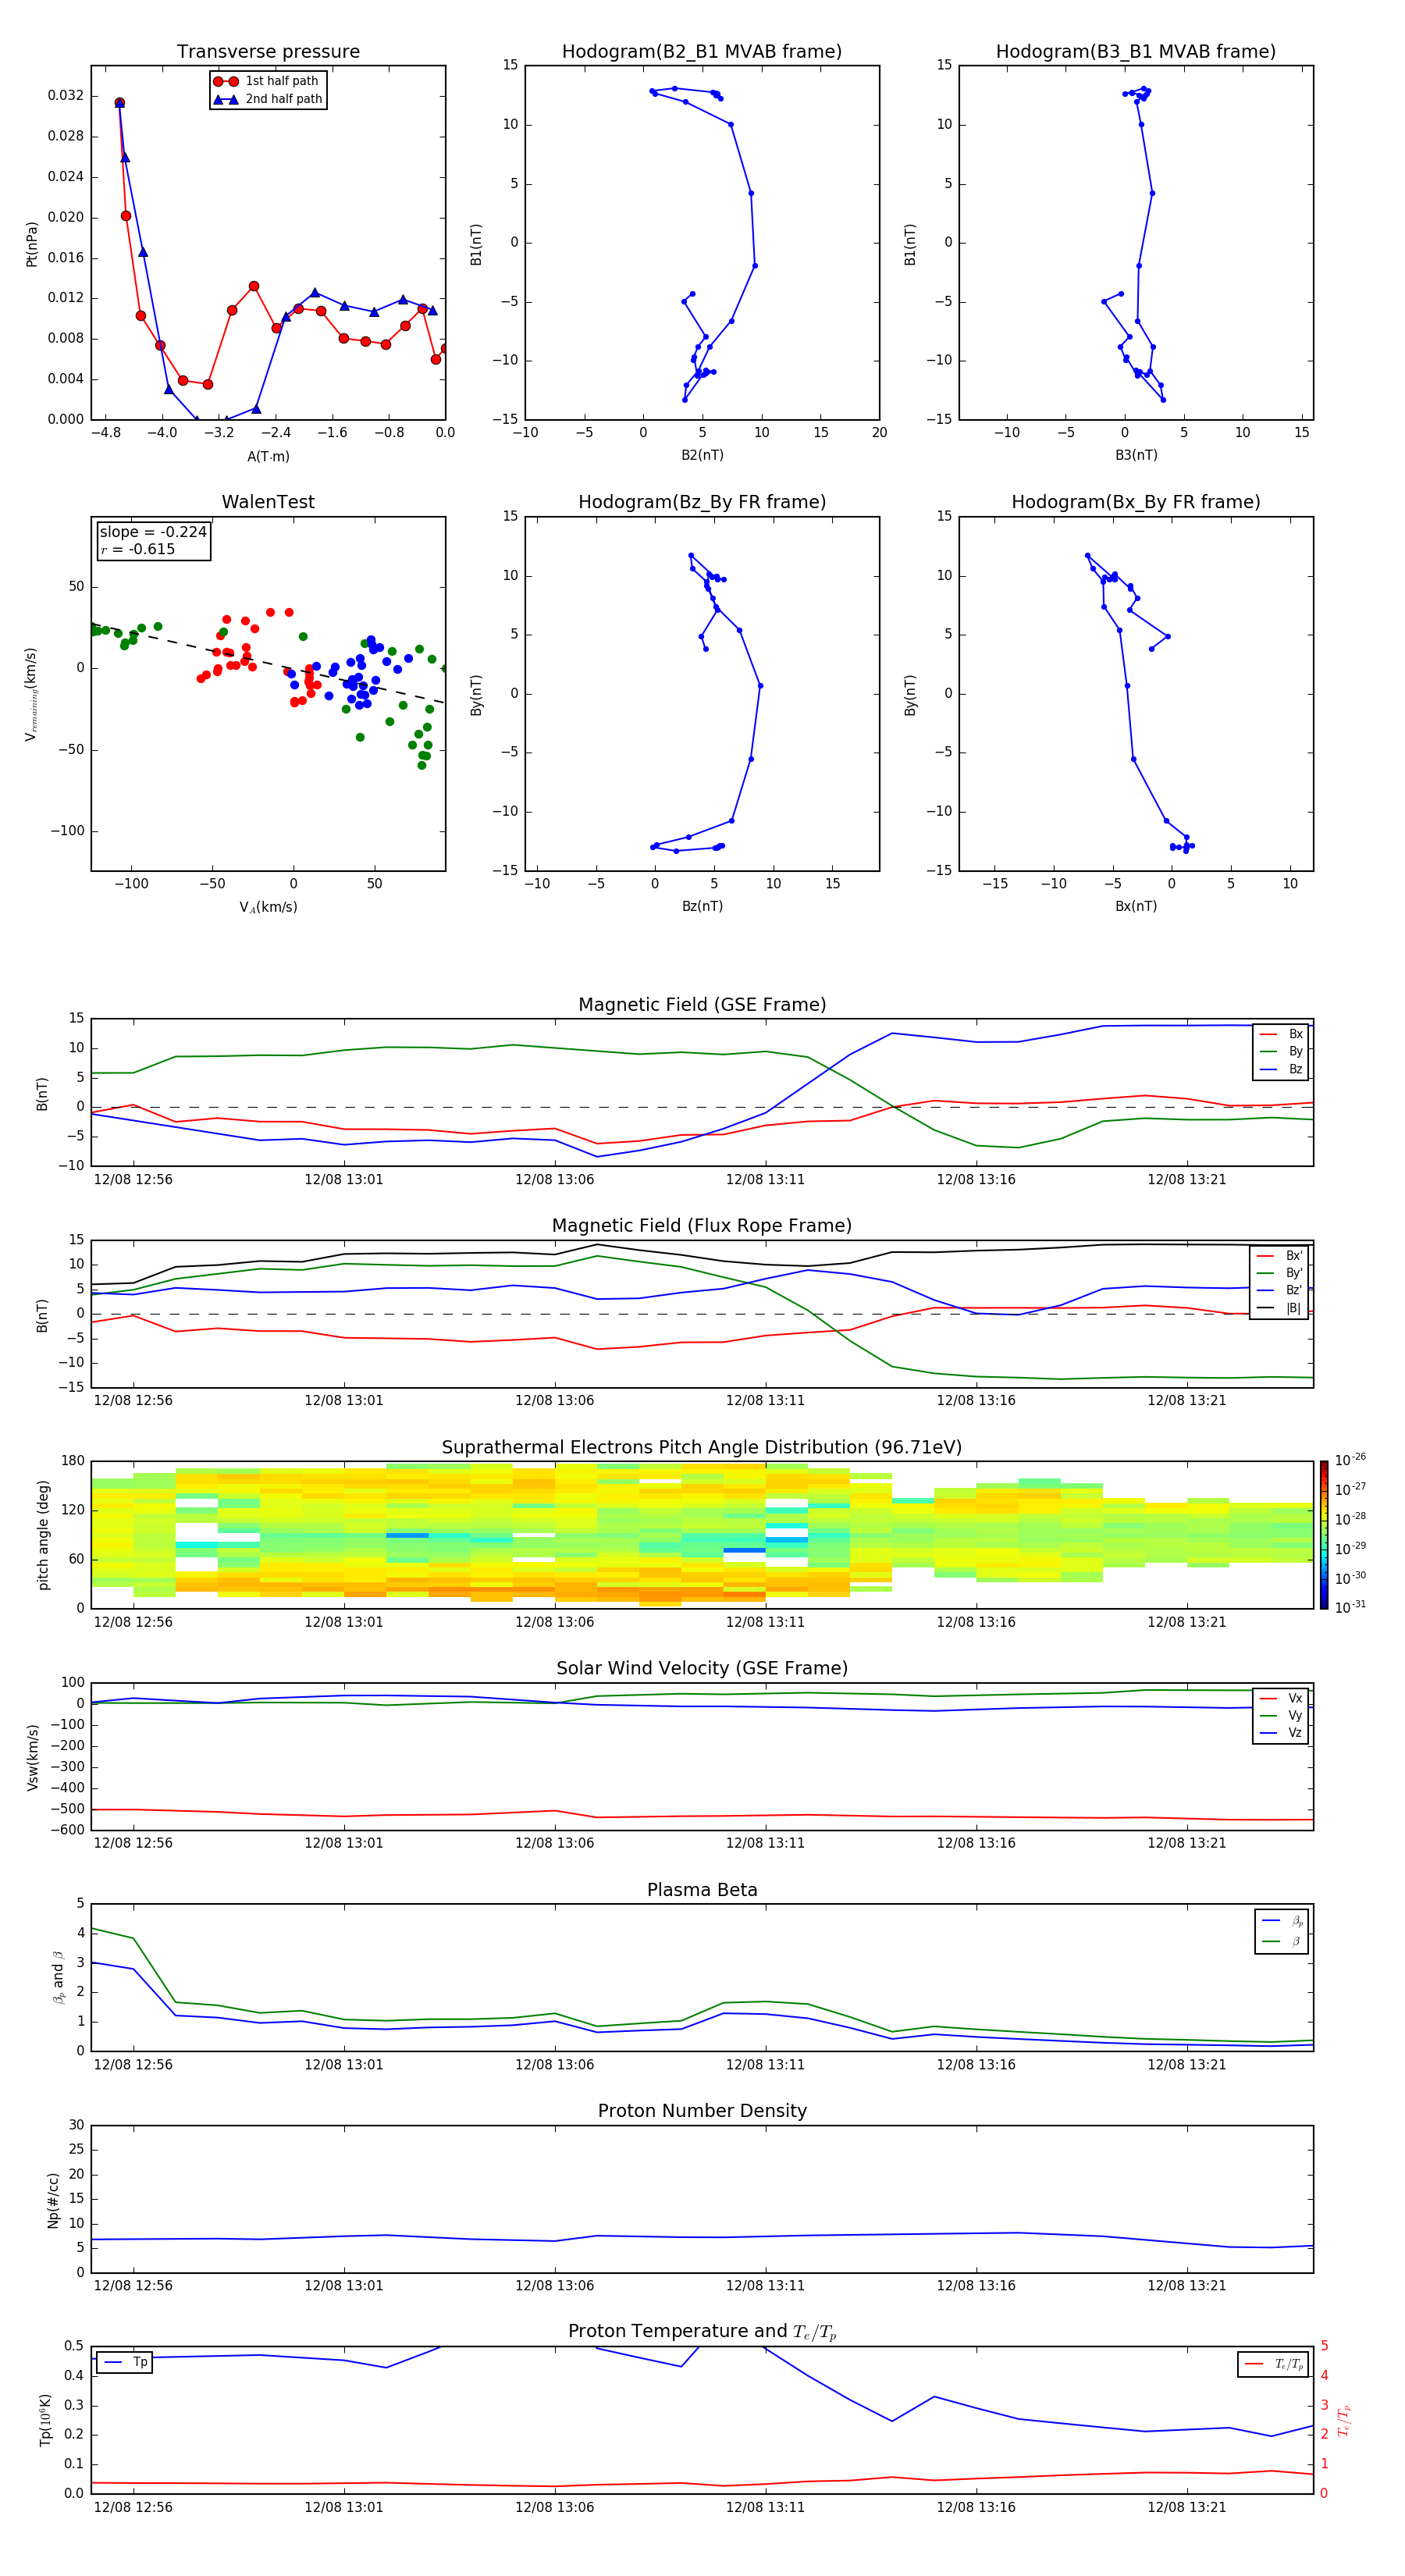This screenshot has height=2576, width=1405.
Task: Click the "Magnetic Field (Flux Rope Frame)" title
Action: point(702,1226)
